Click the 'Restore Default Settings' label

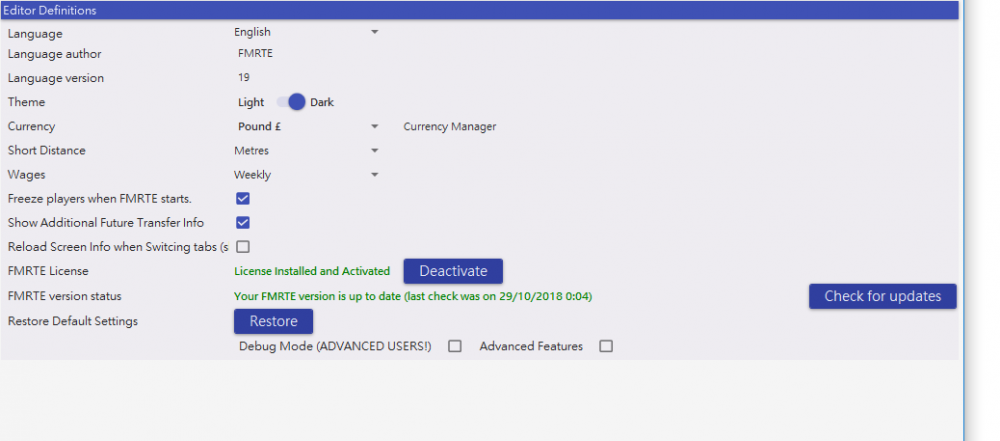tap(73, 321)
